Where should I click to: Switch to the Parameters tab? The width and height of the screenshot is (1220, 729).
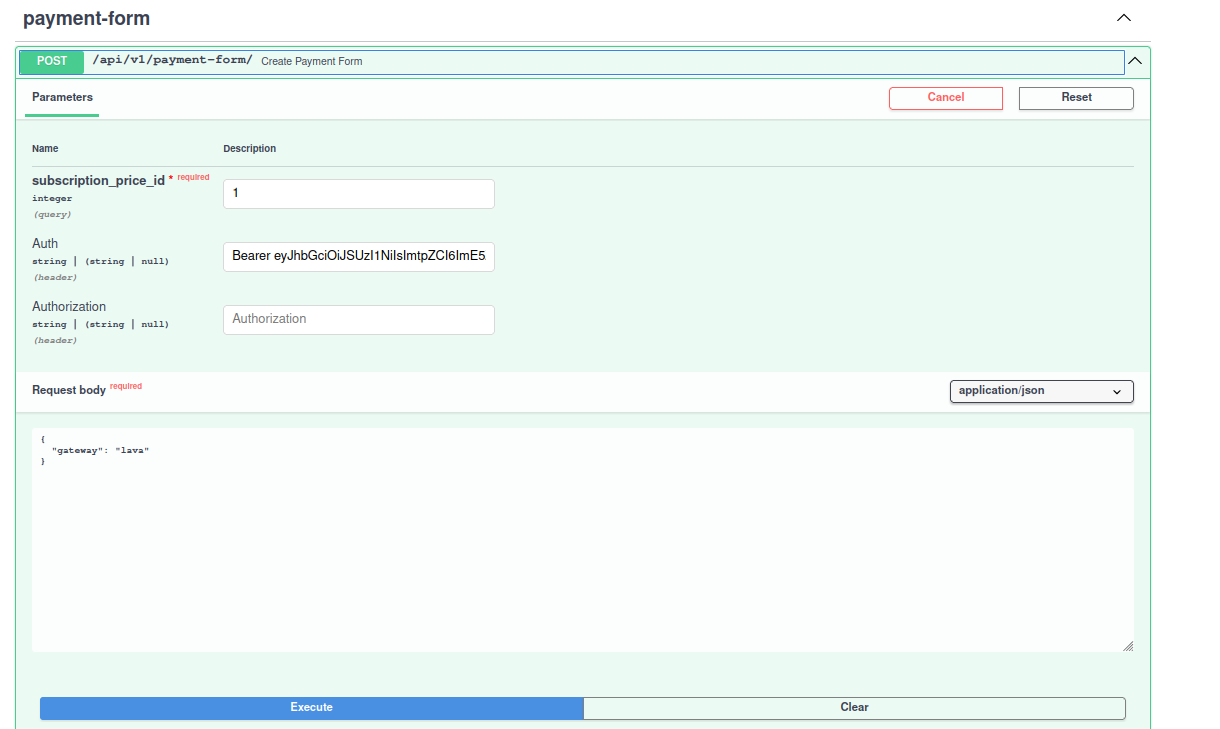click(62, 98)
